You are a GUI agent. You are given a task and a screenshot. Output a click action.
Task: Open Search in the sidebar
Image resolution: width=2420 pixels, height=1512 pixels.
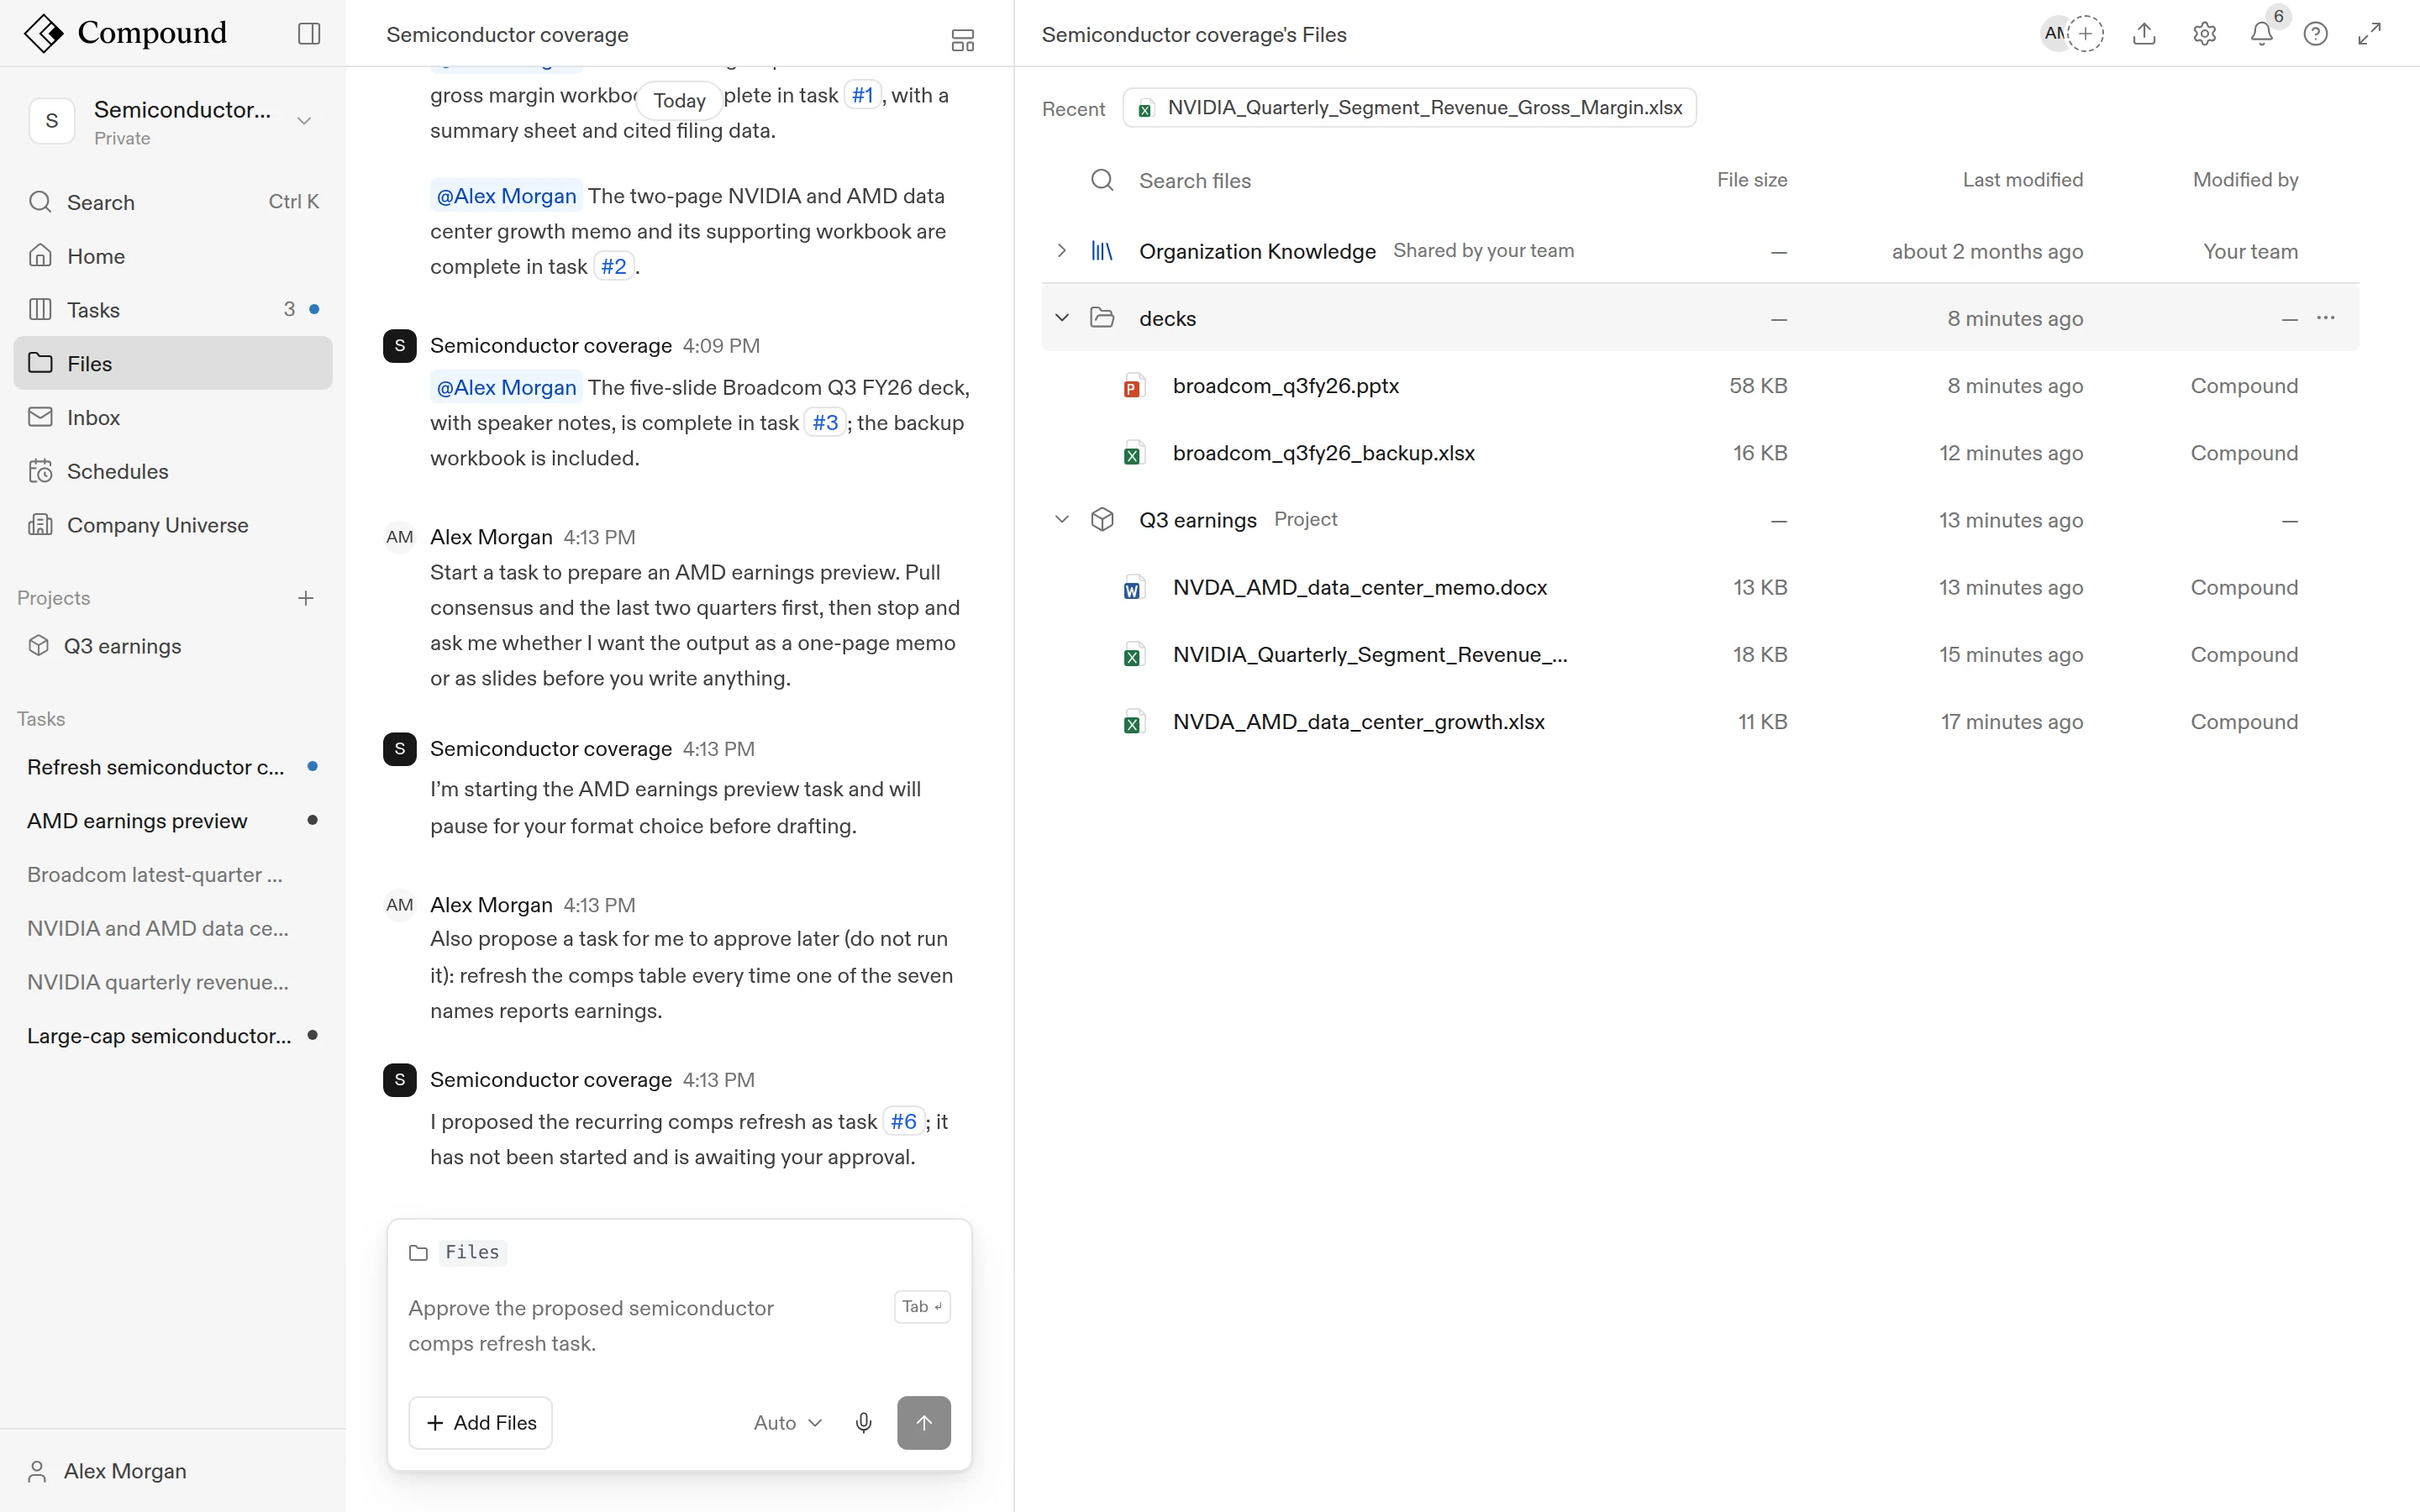pos(173,202)
